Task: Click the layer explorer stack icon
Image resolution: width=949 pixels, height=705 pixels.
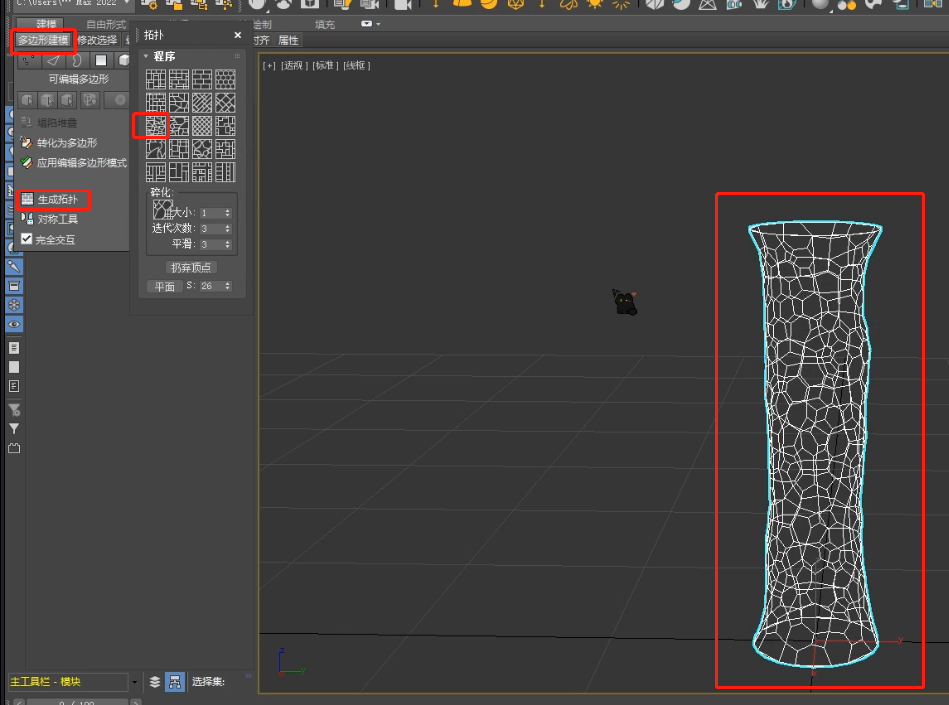Action: (x=155, y=682)
